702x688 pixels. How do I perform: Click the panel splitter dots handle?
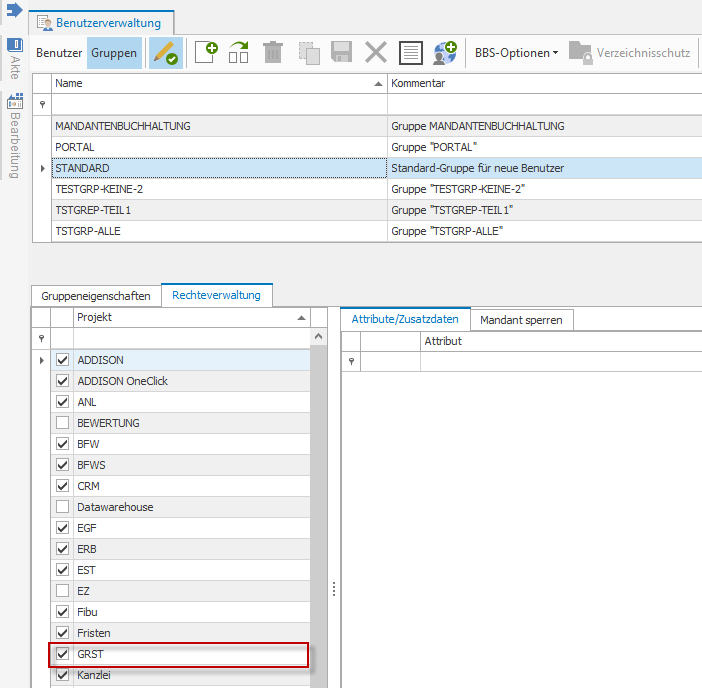(x=334, y=589)
